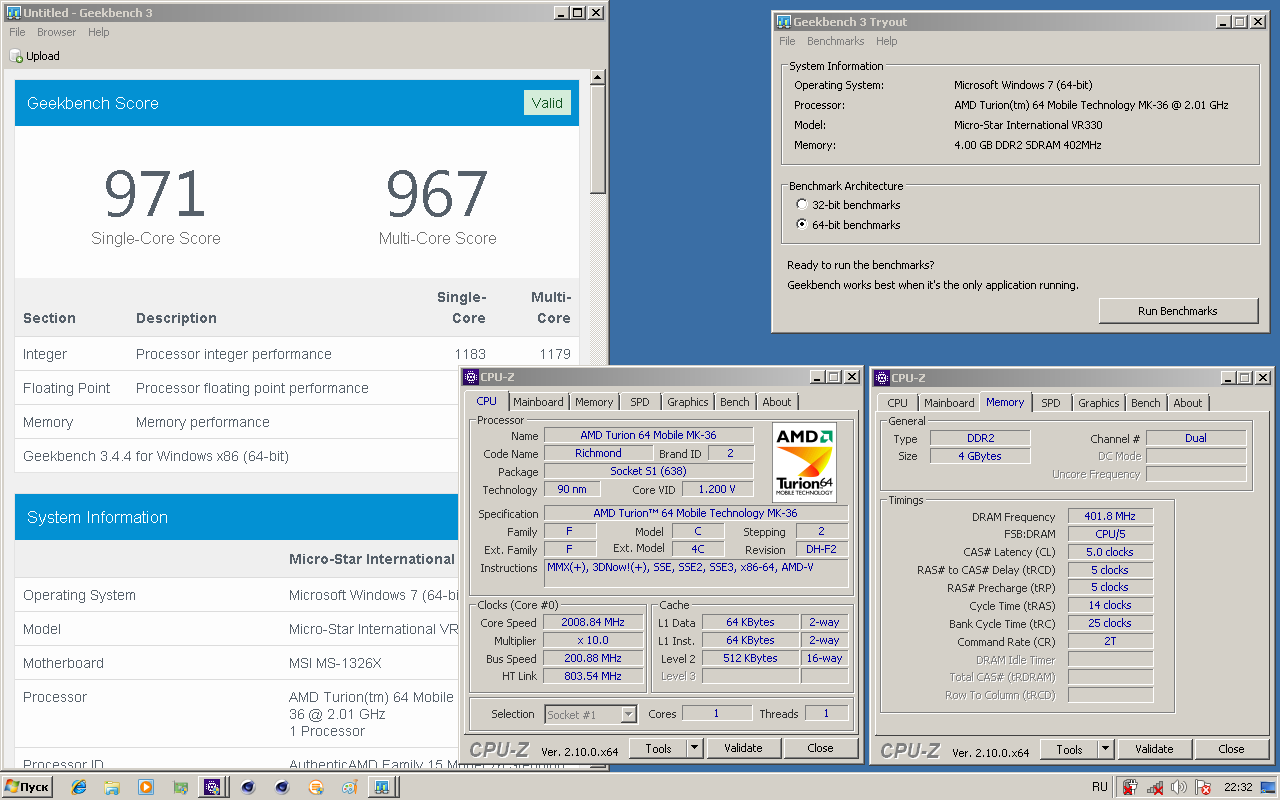
Task: Switch to CPU tab in right CPU-Z window
Action: [x=898, y=403]
